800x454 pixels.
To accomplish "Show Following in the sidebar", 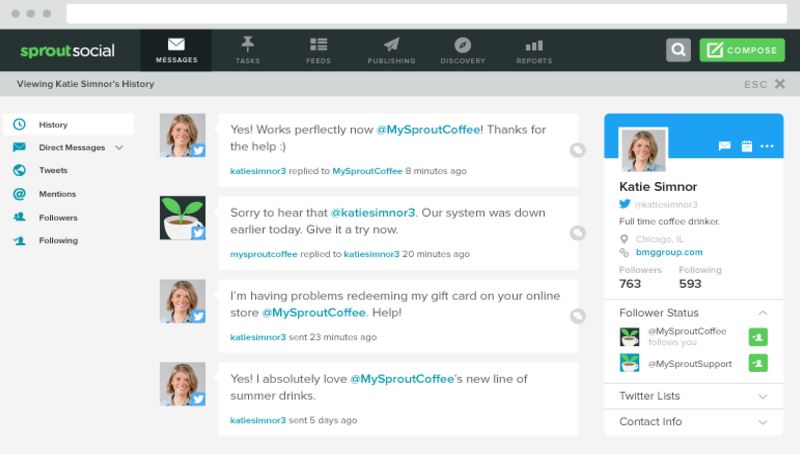I will [x=58, y=240].
